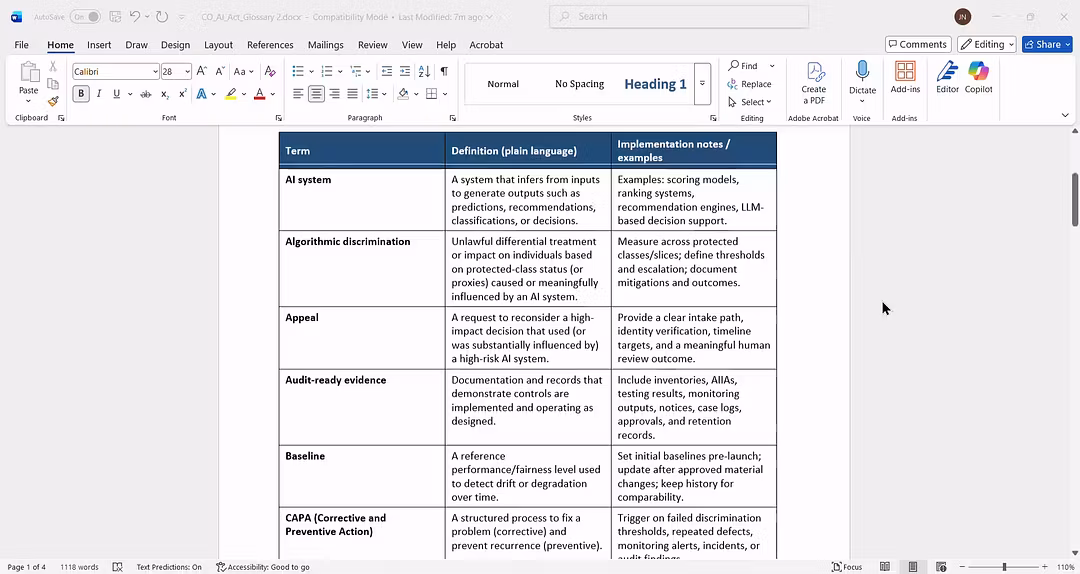Open the Calibri font name dropdown
The height and width of the screenshot is (574, 1080).
(x=155, y=72)
